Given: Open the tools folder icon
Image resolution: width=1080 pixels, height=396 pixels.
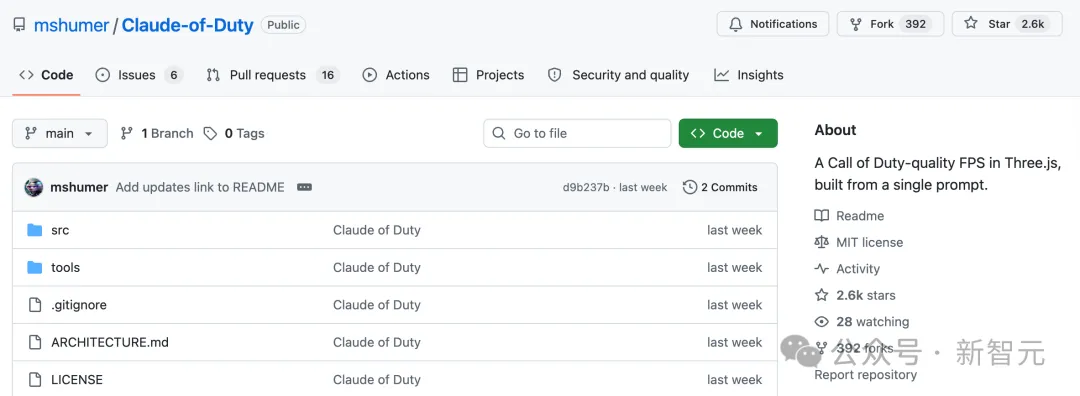Looking at the screenshot, I should 34,267.
